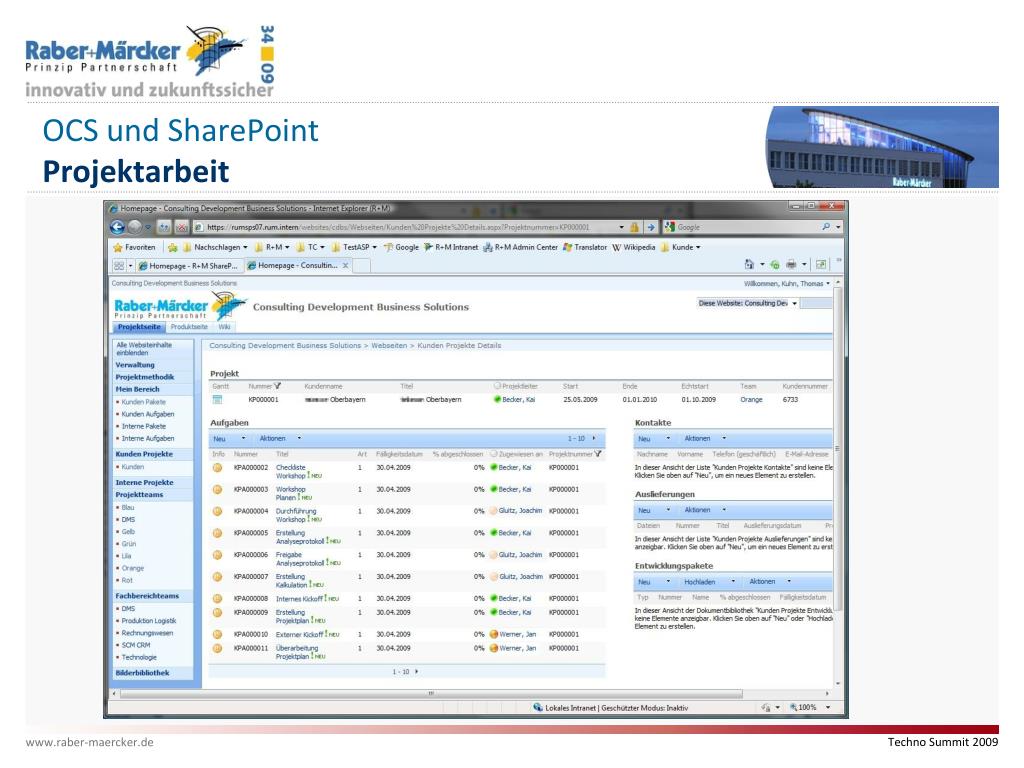Open Kunden Aufgaben in left navigation

coord(148,414)
